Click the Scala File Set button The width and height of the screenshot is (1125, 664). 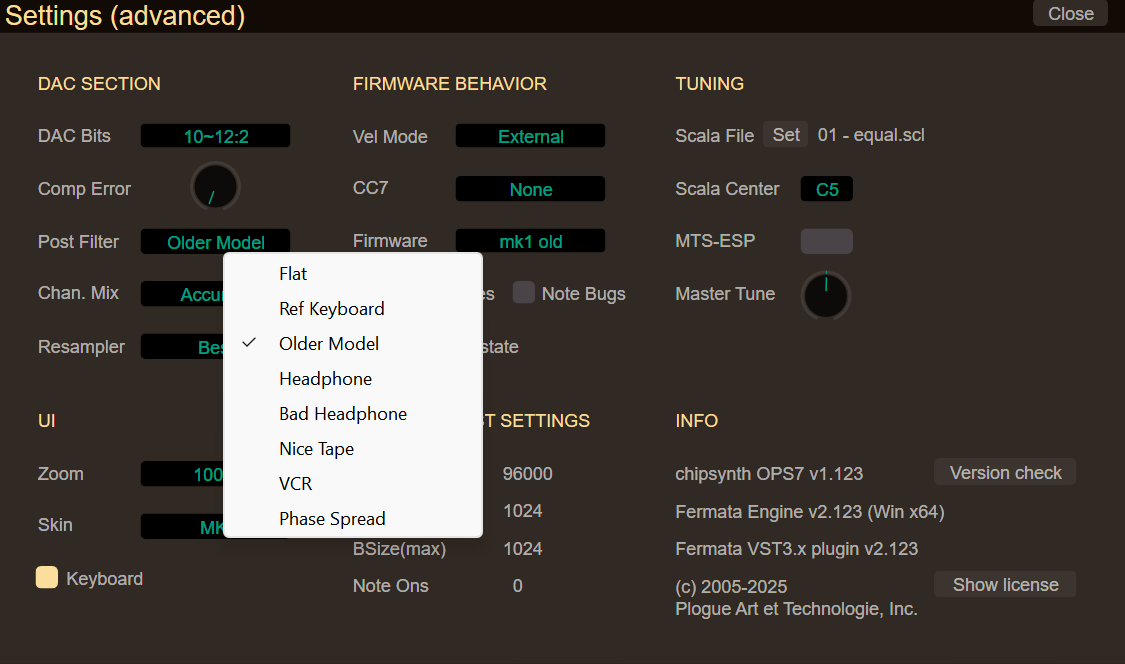pyautogui.click(x=786, y=135)
